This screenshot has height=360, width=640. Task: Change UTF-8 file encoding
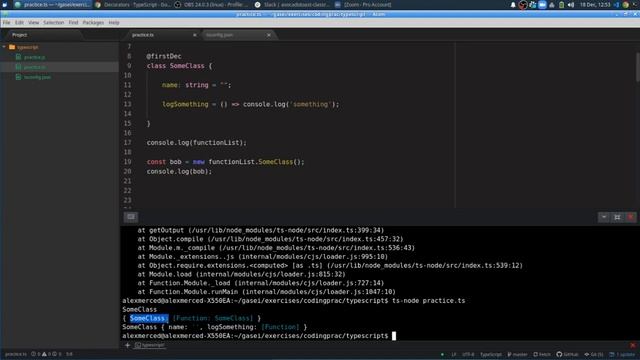[x=468, y=354]
